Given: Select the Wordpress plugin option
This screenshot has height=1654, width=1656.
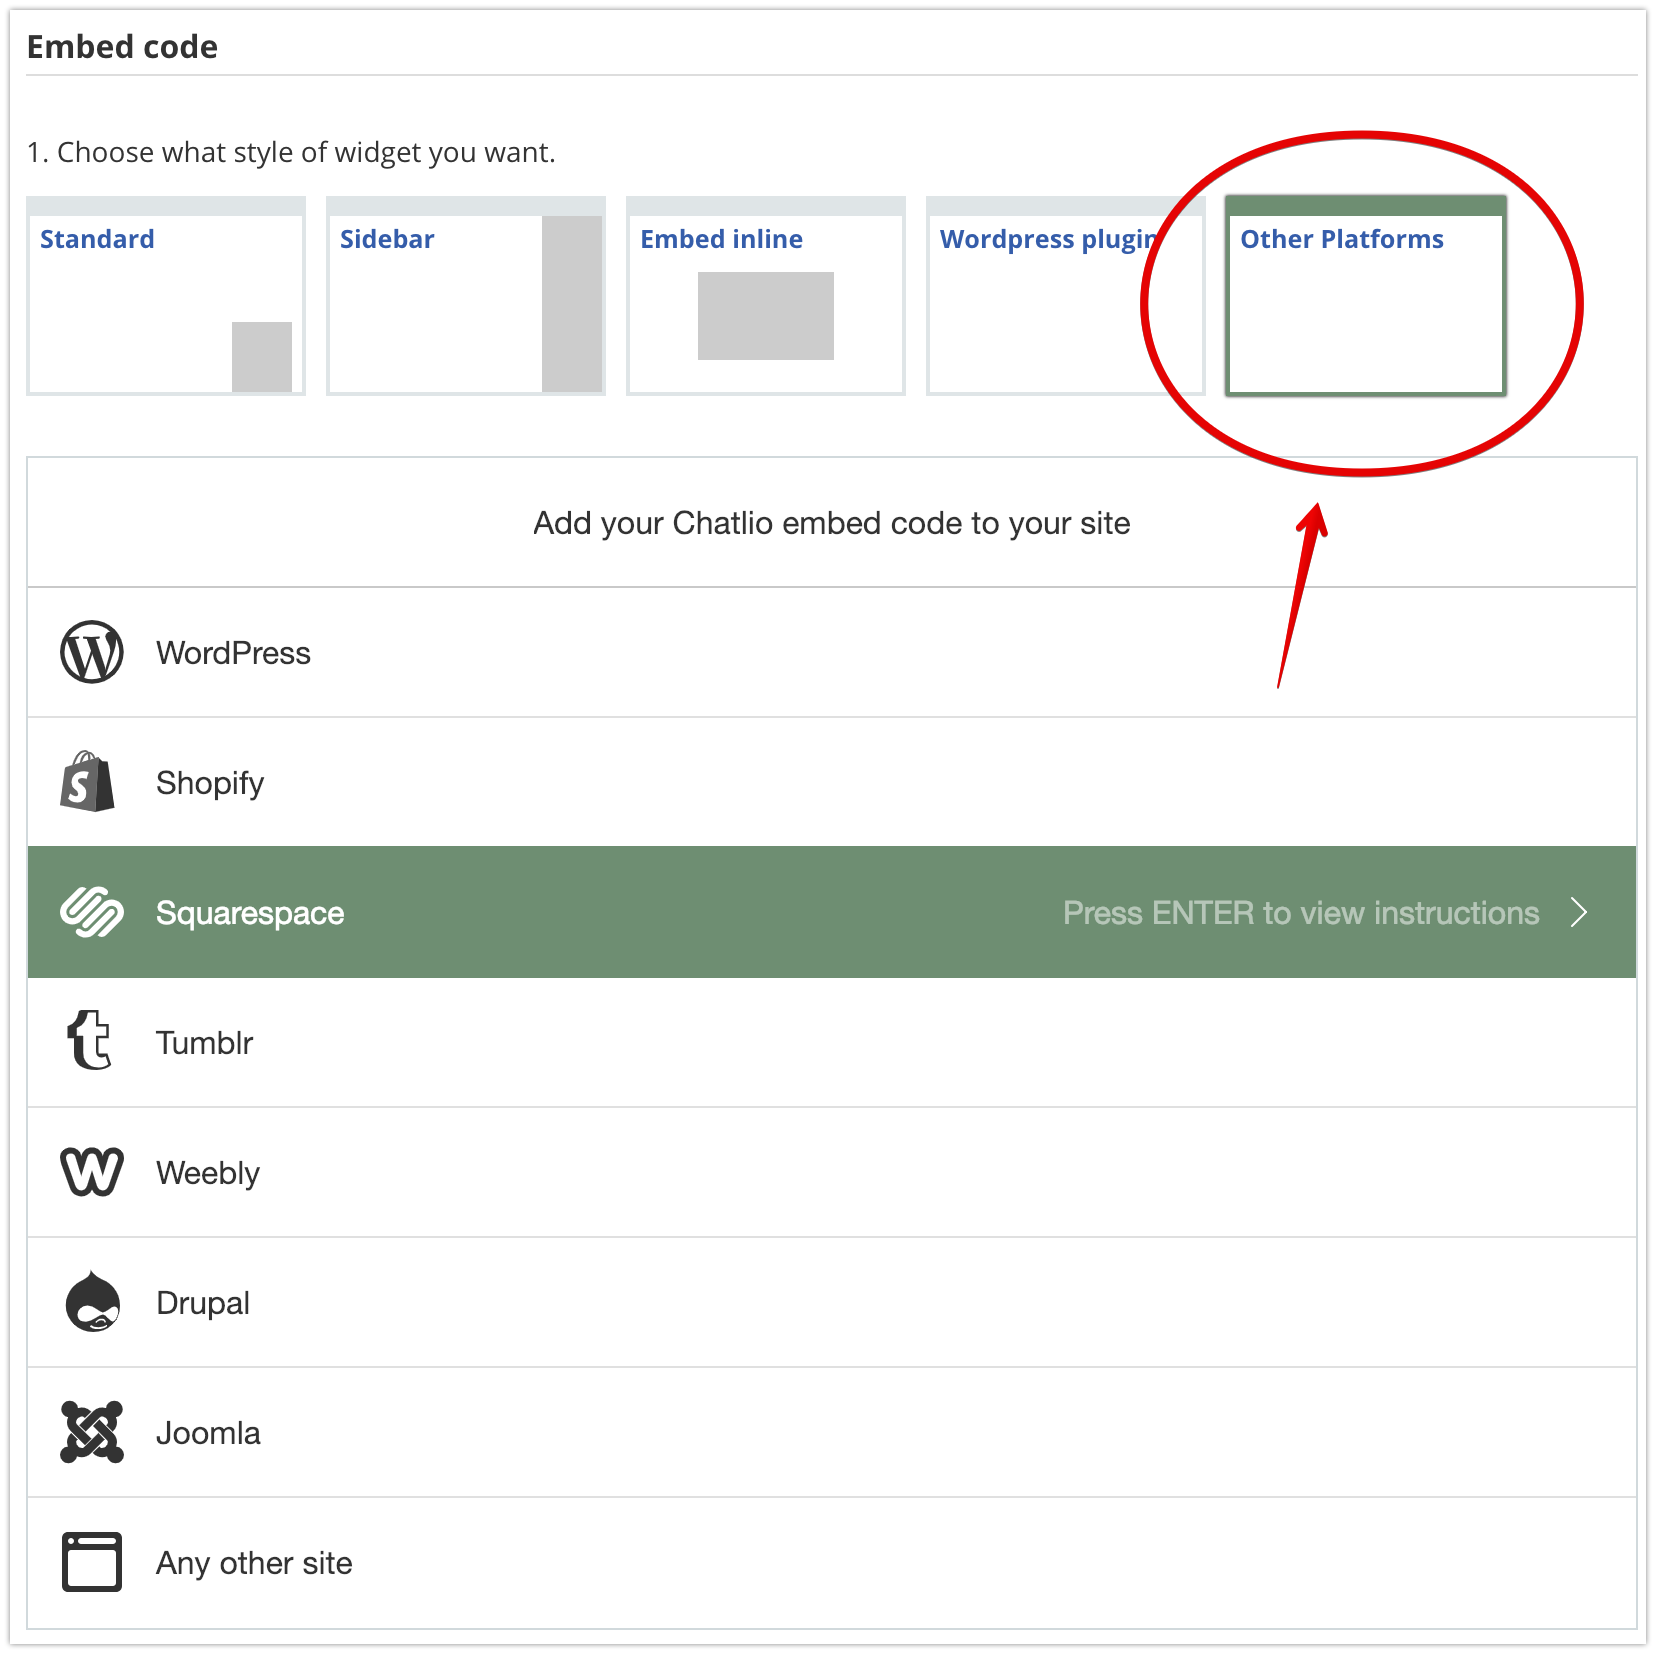Looking at the screenshot, I should pos(1066,296).
